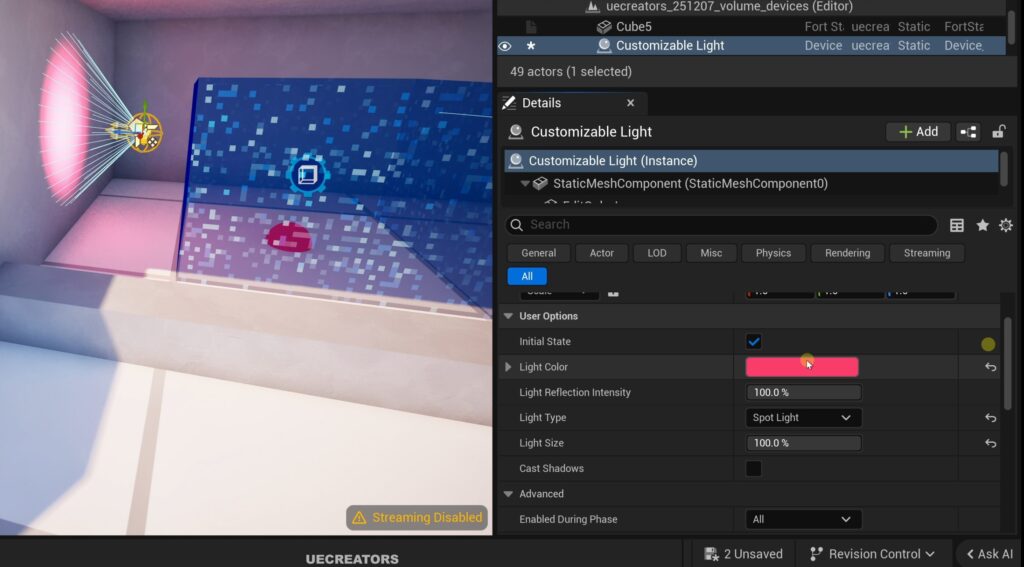Open the Blueprint hierarchy icon beside Add
This screenshot has width=1024, height=567.
pos(968,132)
